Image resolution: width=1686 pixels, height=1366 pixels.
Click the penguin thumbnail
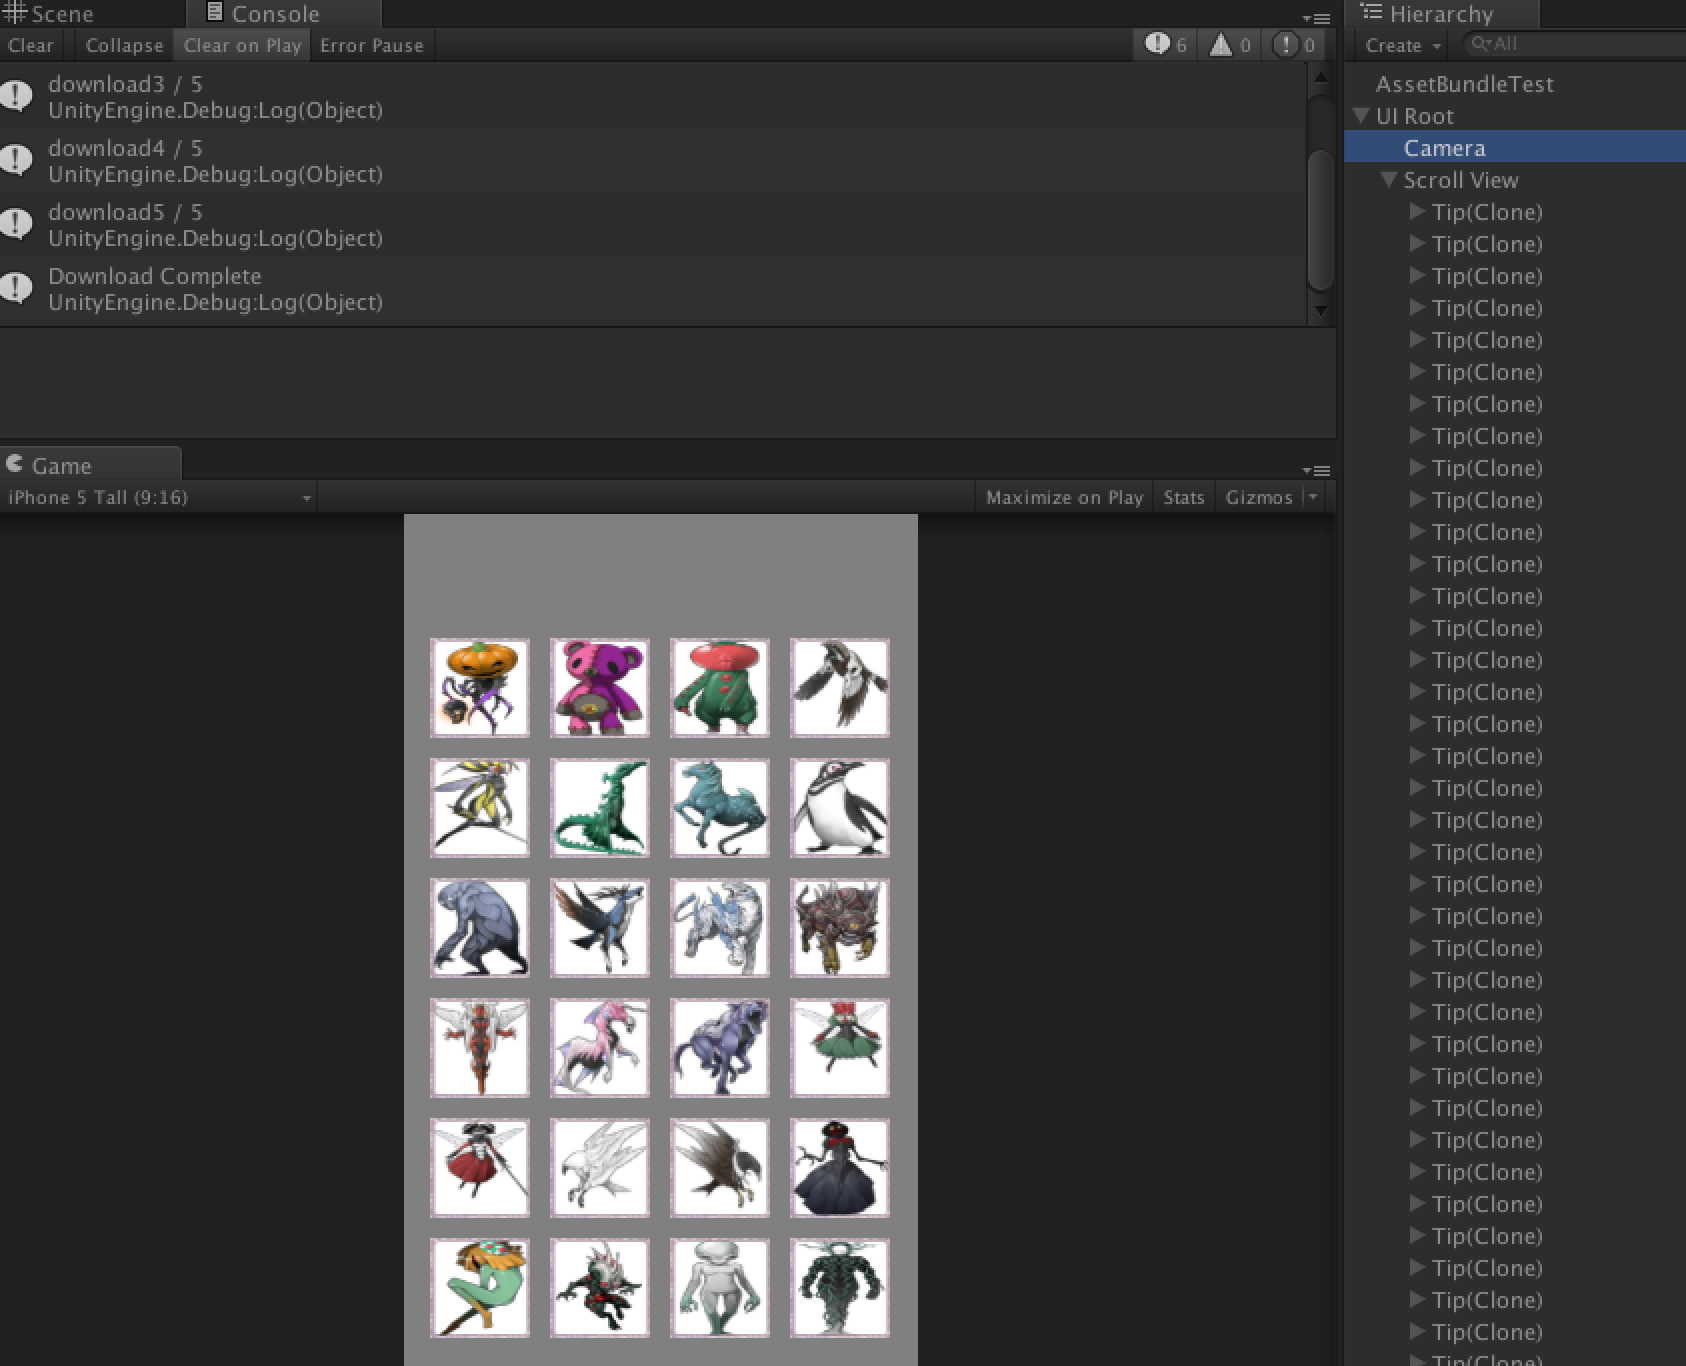coord(840,808)
